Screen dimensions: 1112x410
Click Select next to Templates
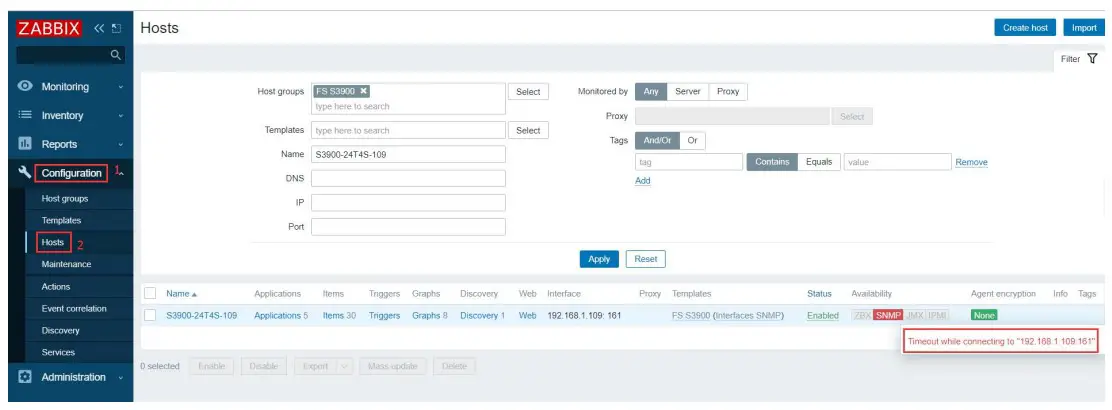pyautogui.click(x=528, y=131)
